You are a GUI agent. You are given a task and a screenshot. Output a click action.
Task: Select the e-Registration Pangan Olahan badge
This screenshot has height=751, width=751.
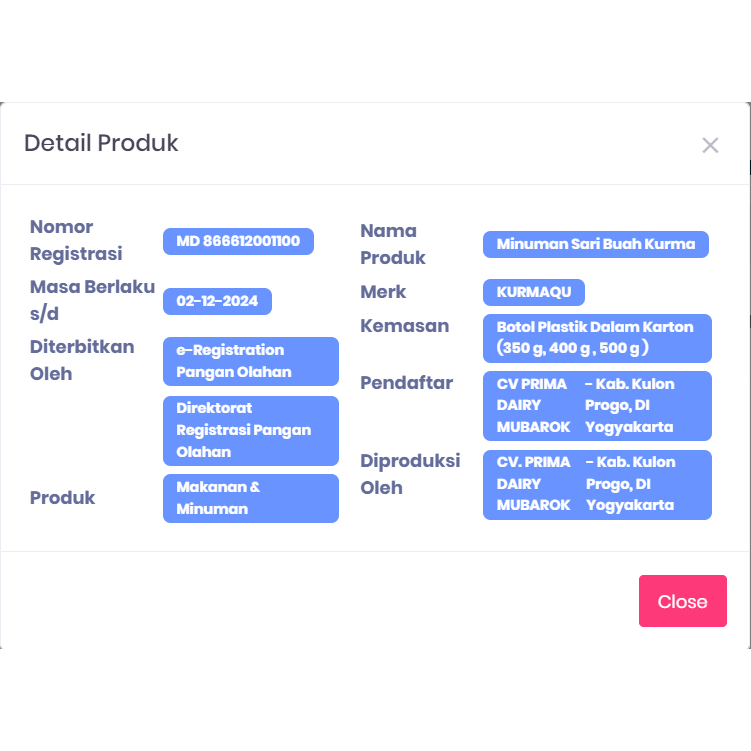click(250, 361)
